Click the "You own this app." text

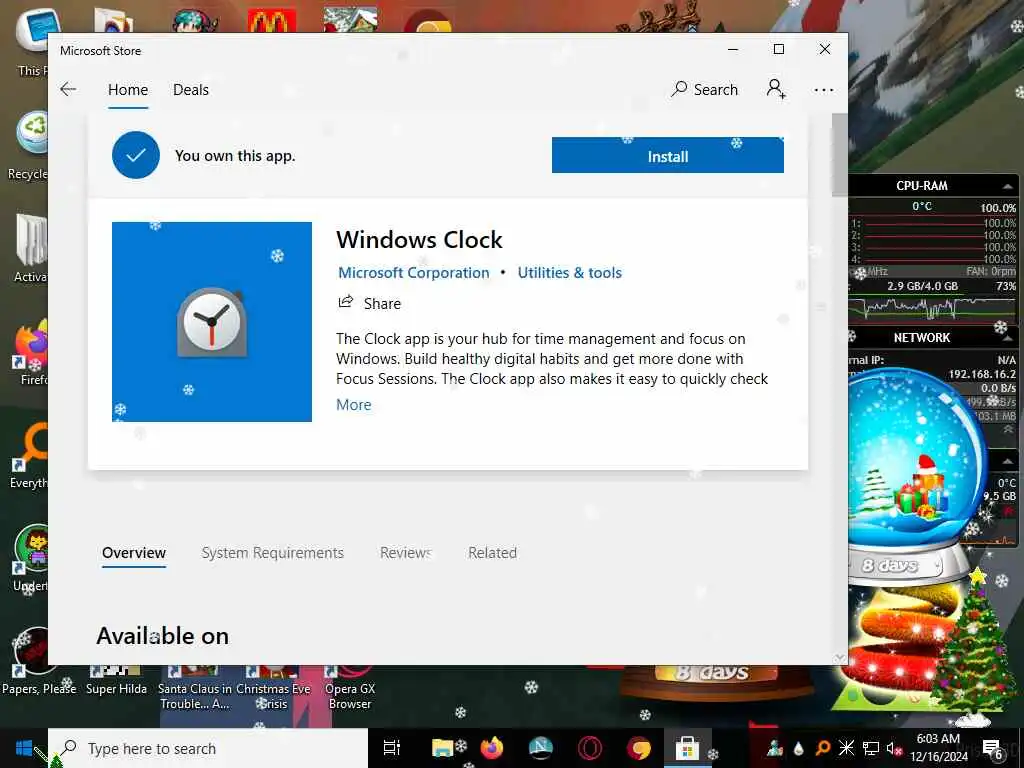click(x=235, y=155)
